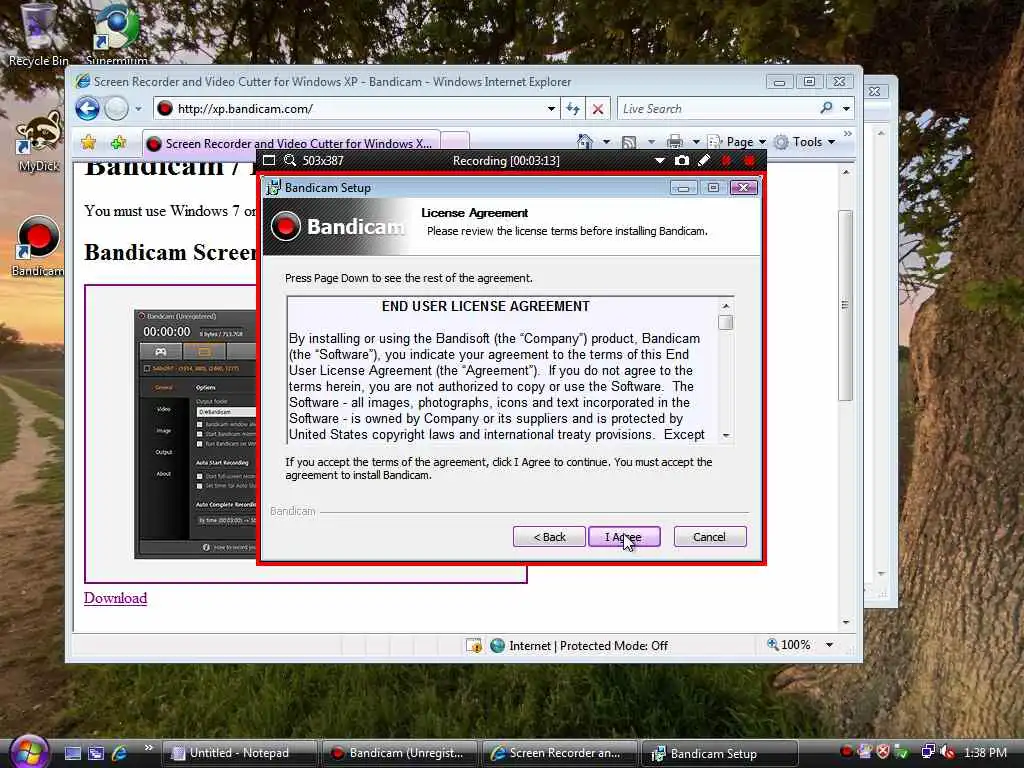This screenshot has height=768, width=1024.
Task: Expand the quick launch overflow chevron
Action: click(148, 748)
